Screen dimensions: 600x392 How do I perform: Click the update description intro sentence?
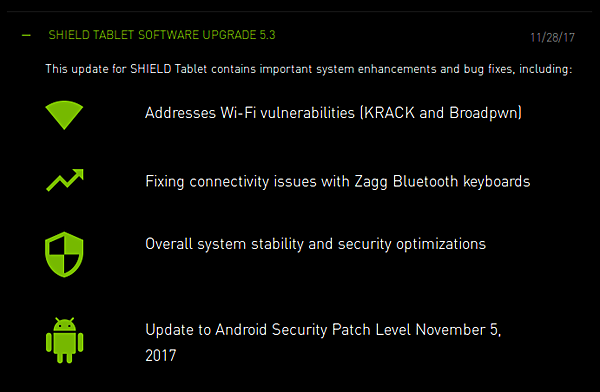click(309, 69)
